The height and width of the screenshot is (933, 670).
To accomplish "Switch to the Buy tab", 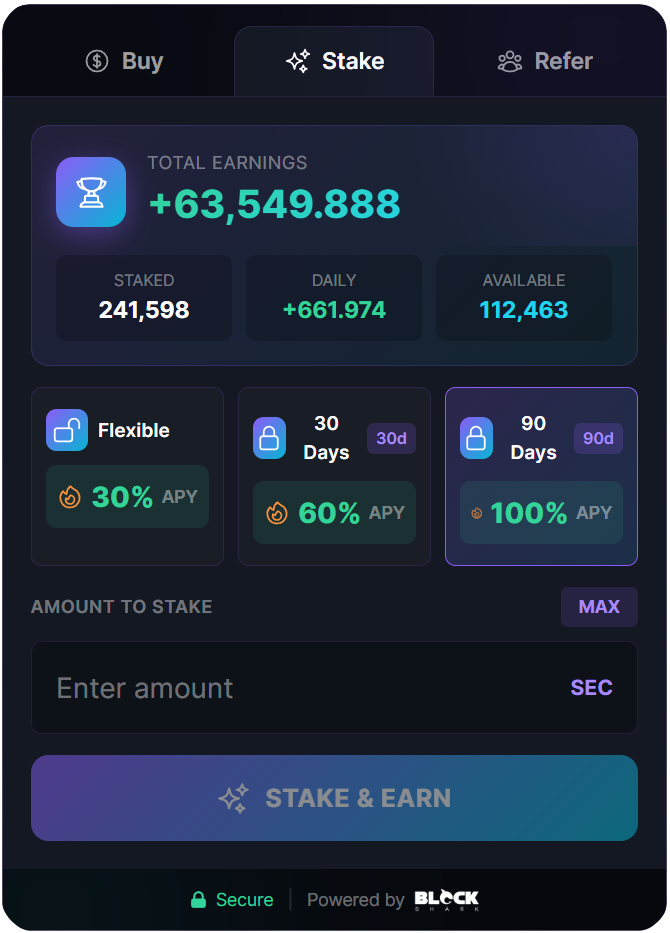I will coord(125,61).
